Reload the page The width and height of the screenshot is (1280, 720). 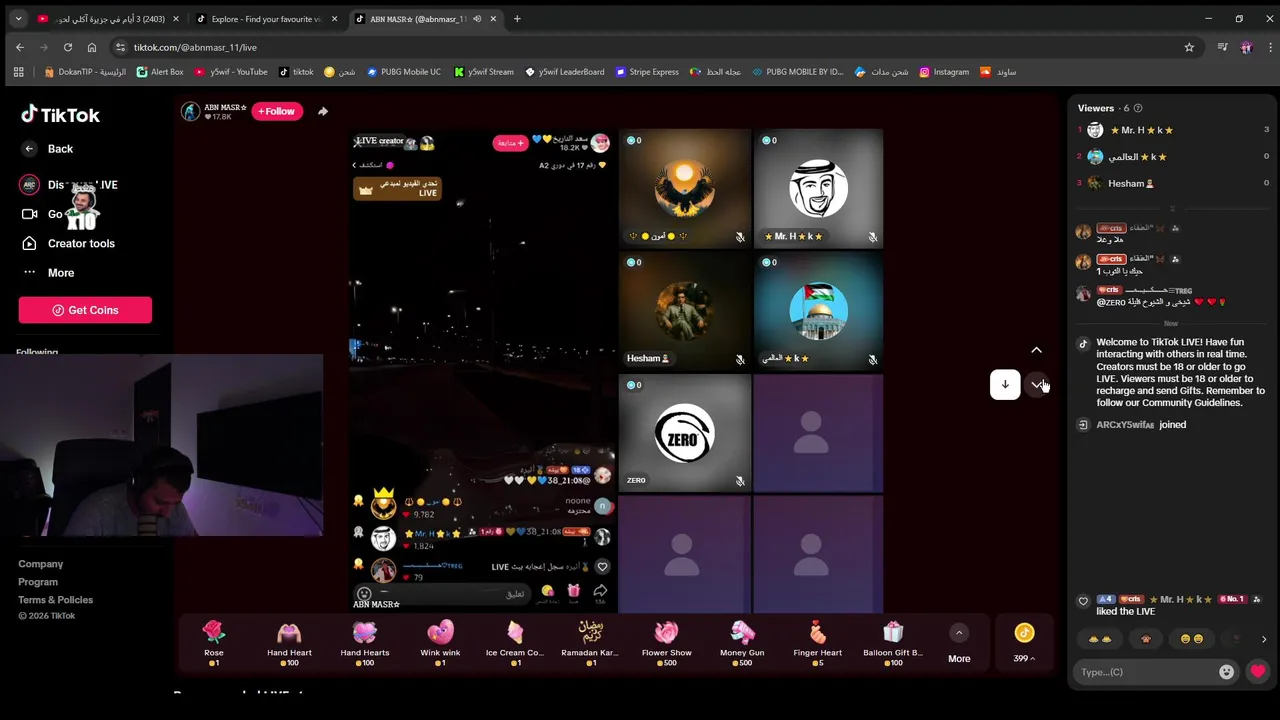pos(68,47)
